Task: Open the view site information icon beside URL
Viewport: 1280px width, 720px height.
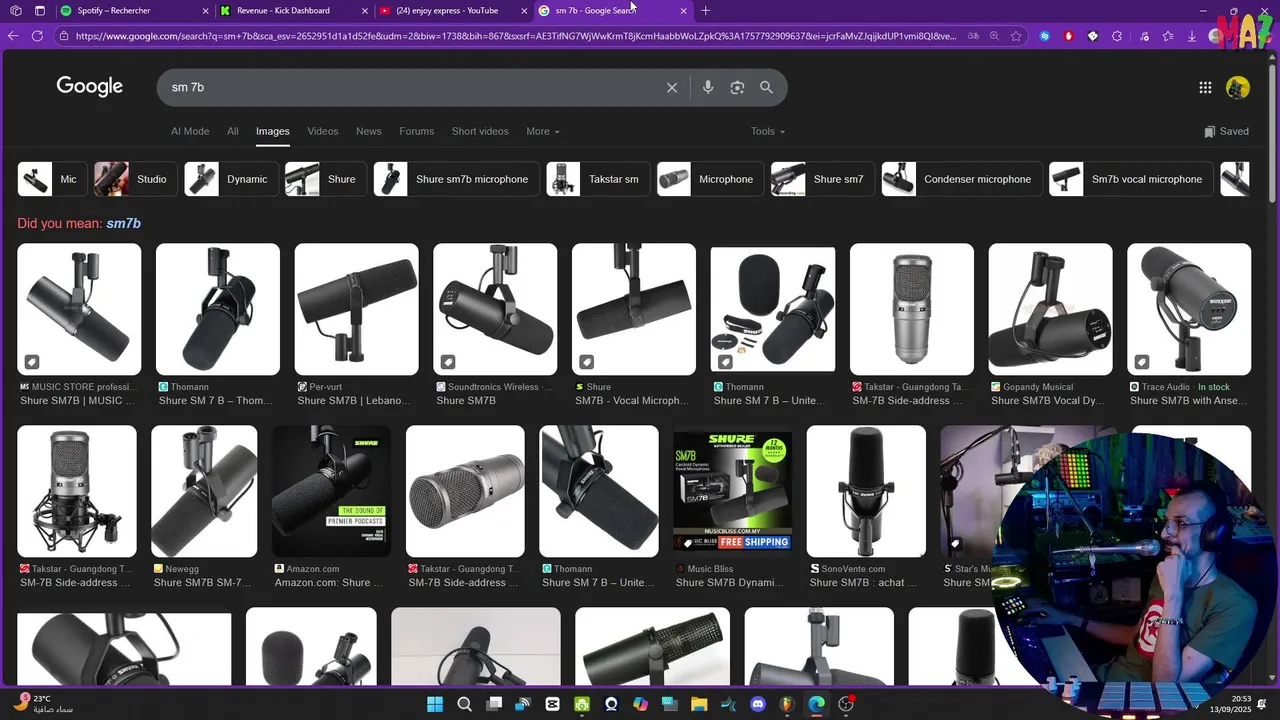Action: point(63,36)
